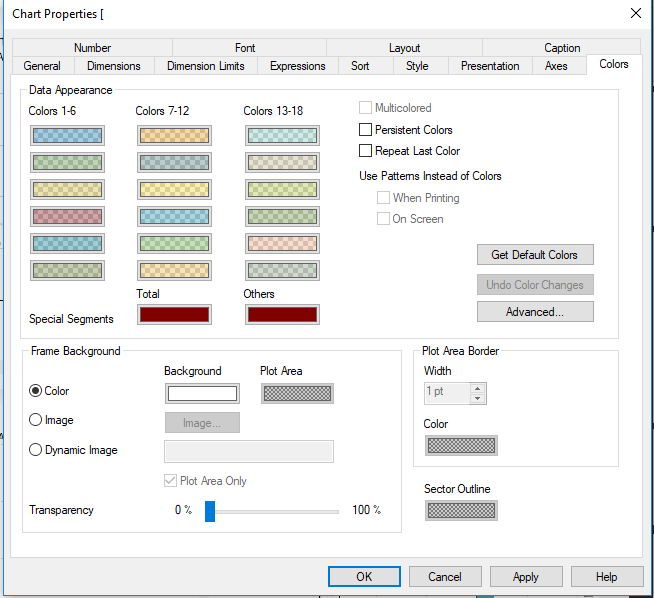Decrease the border width with the down arrow
This screenshot has width=654, height=598.
tap(478, 399)
